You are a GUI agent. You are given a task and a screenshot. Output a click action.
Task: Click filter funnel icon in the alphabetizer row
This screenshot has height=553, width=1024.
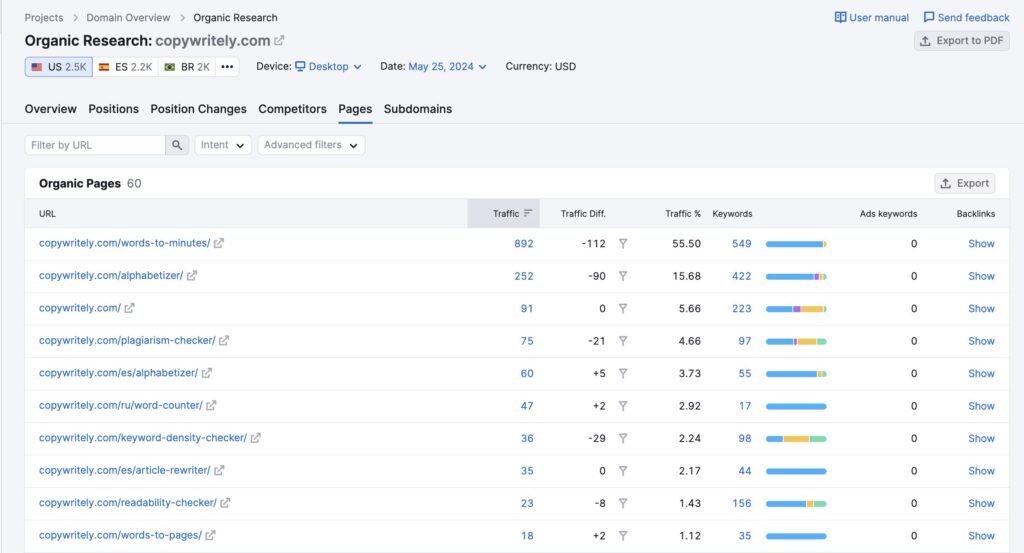click(x=623, y=276)
